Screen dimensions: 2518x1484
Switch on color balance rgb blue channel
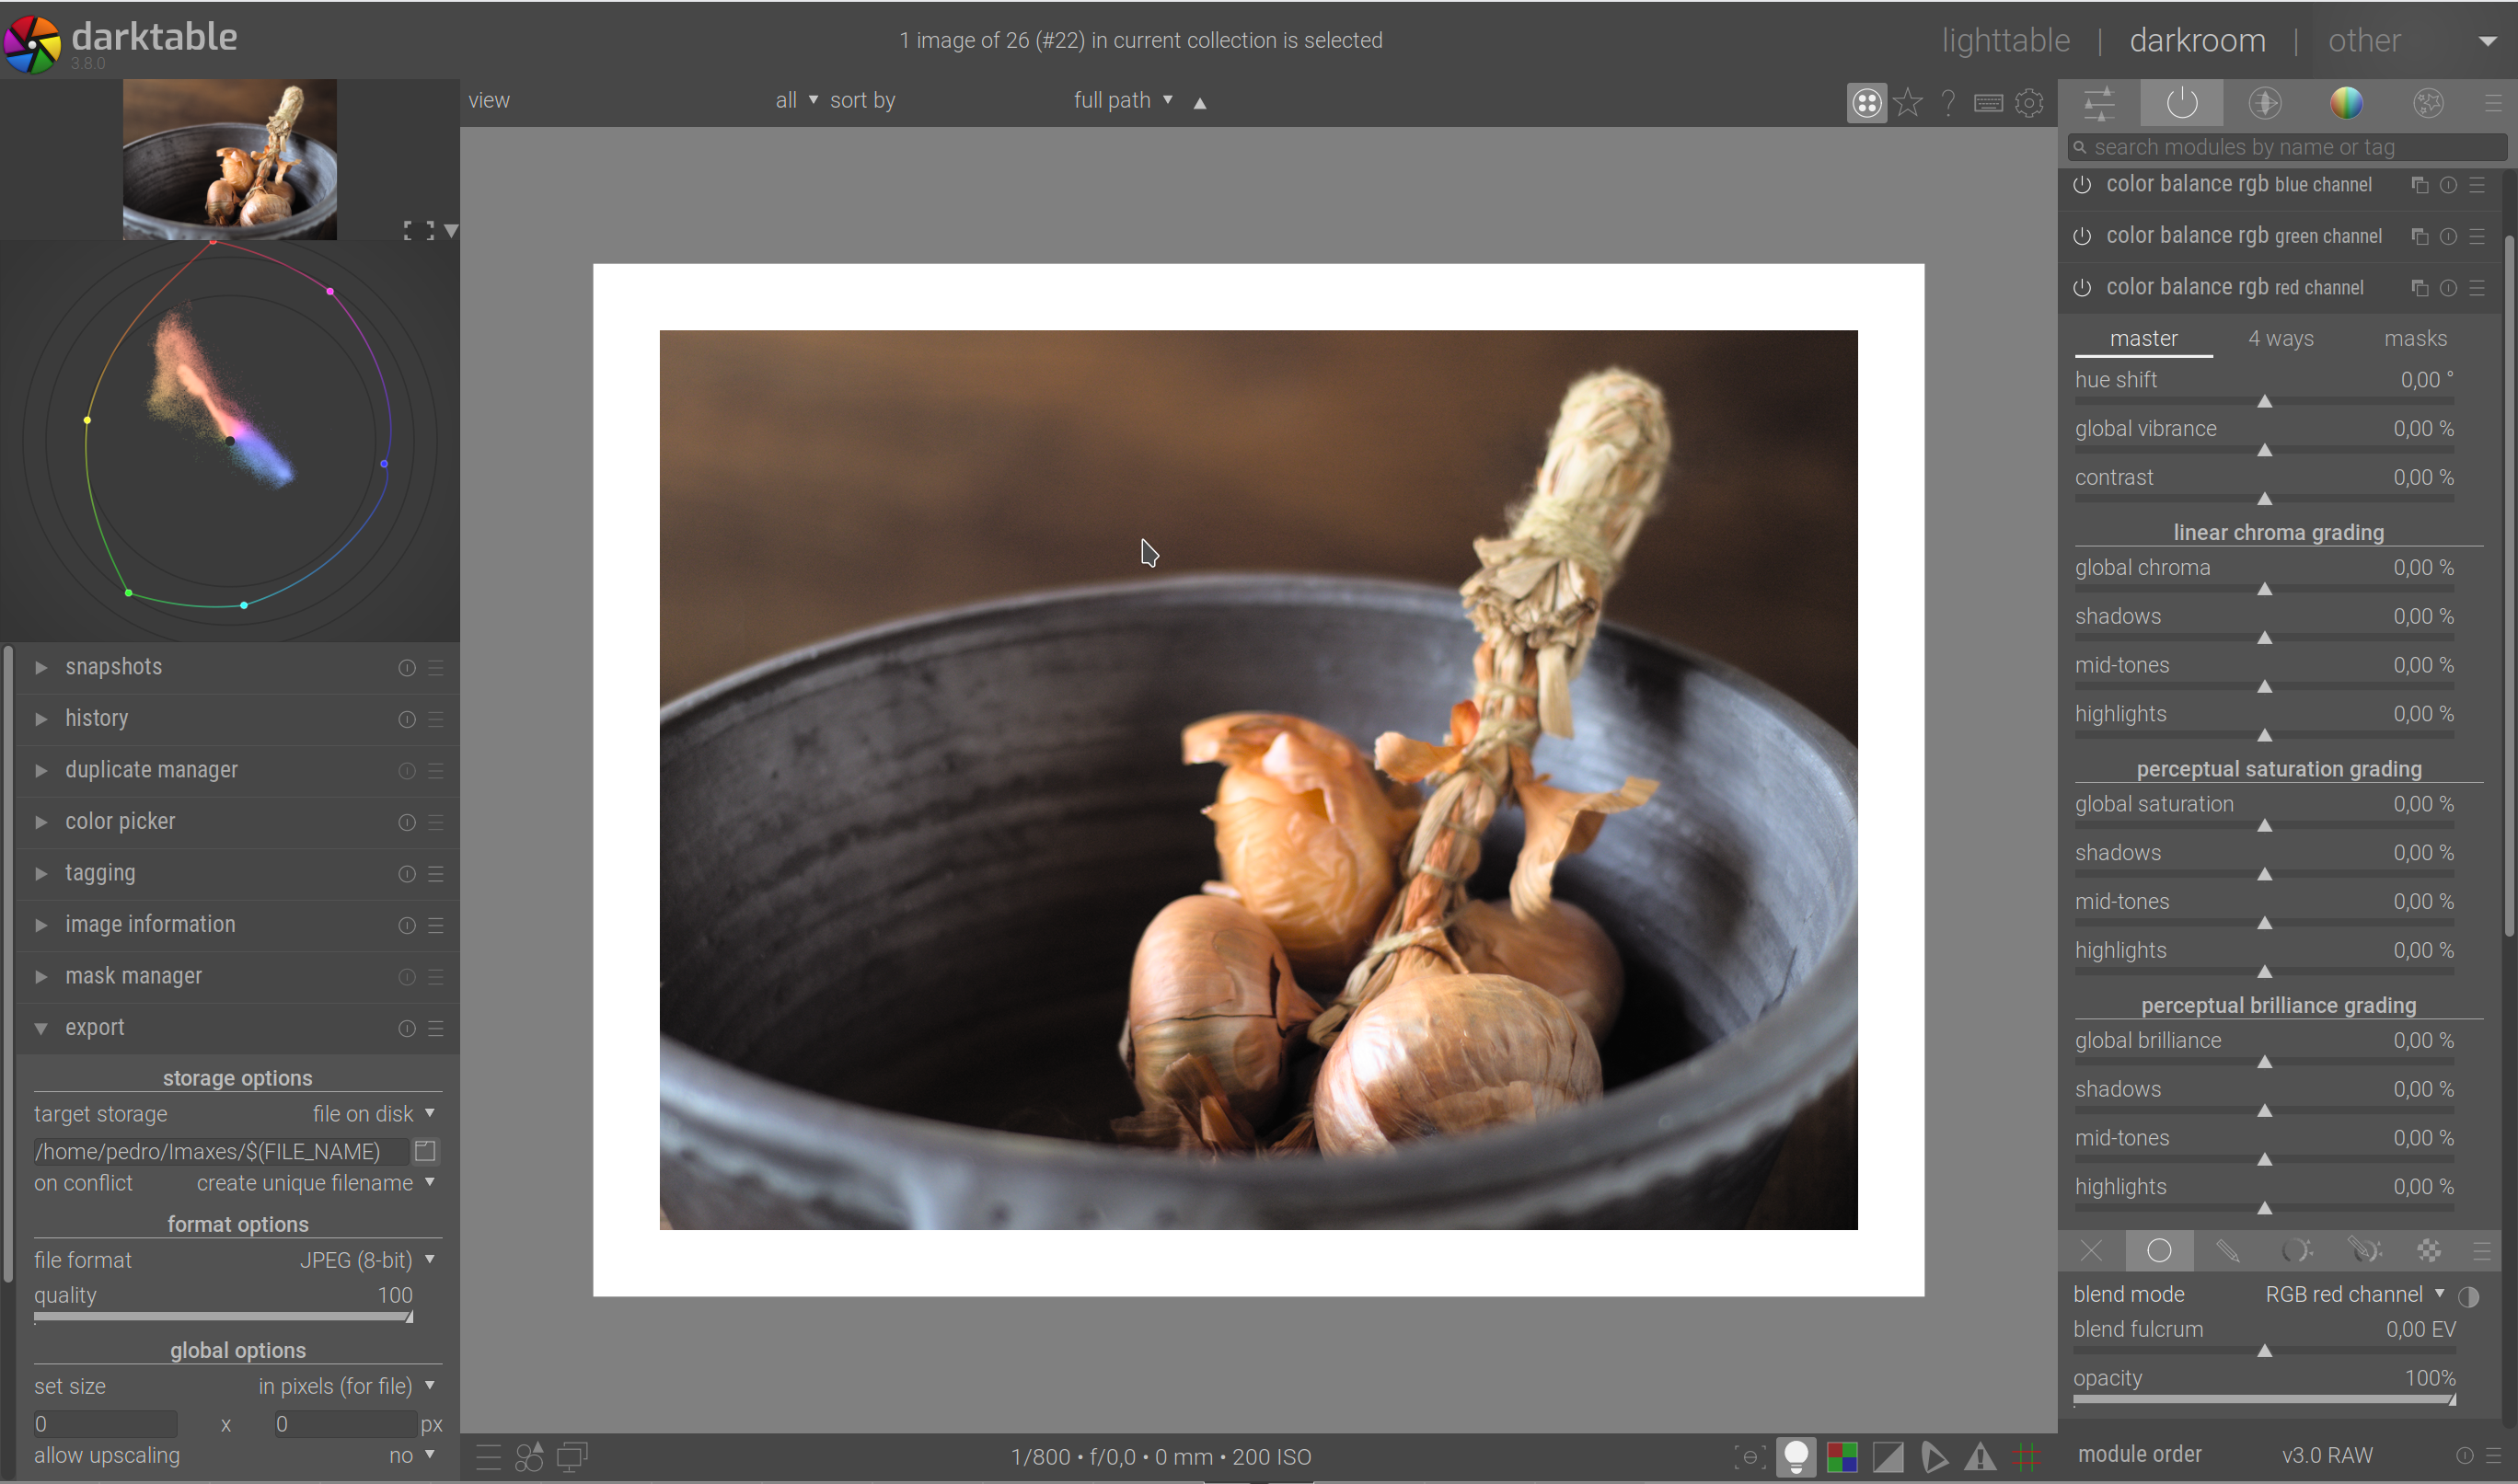click(x=2082, y=185)
